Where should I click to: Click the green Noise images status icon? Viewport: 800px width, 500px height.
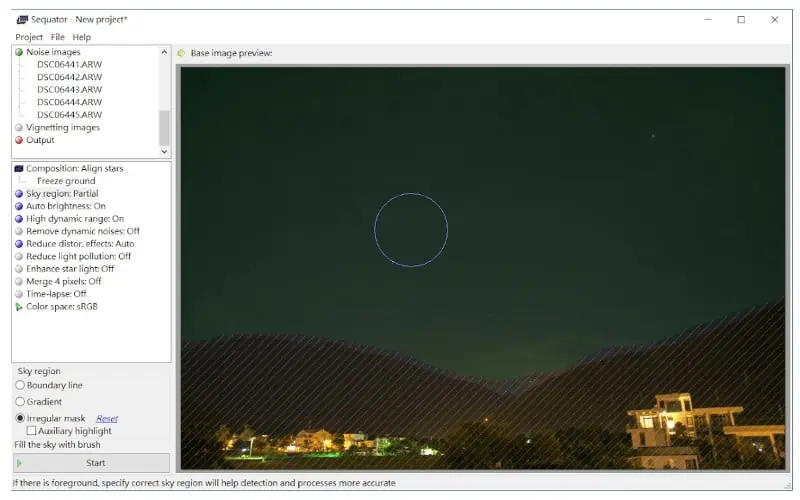point(19,52)
